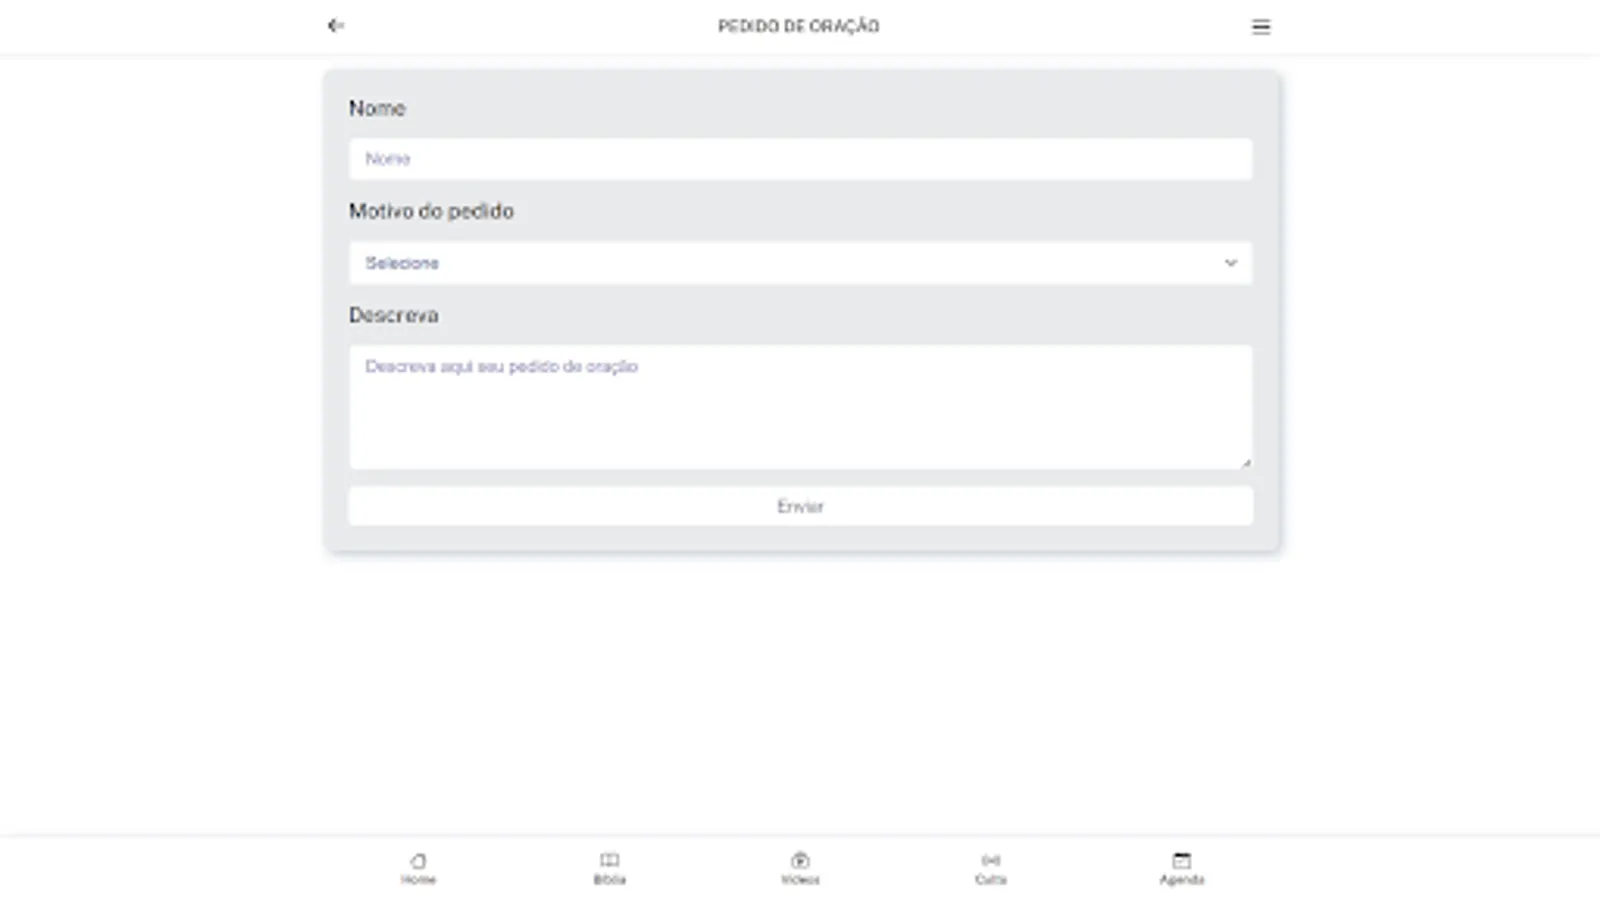This screenshot has height=900, width=1600.
Task: Switch to the Culto tab label
Action: [x=991, y=880]
